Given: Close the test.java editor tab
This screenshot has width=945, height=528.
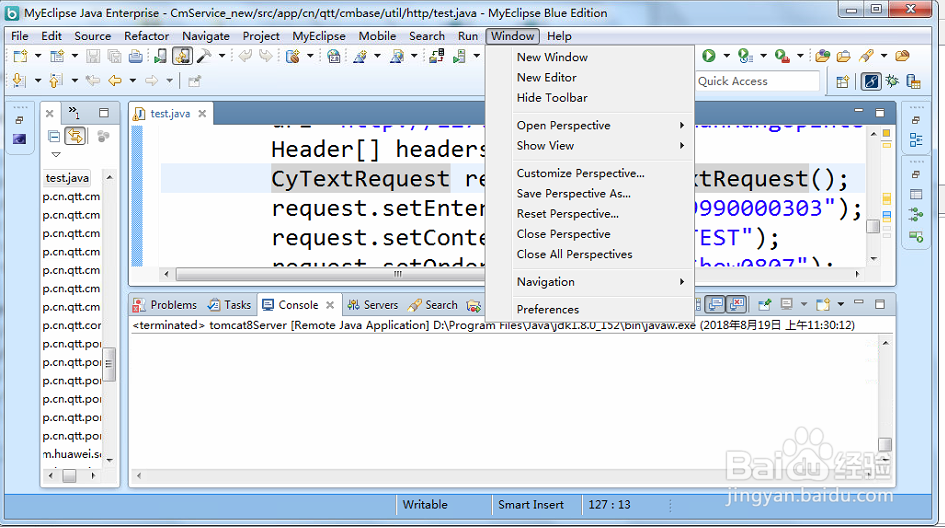Looking at the screenshot, I should coord(202,113).
